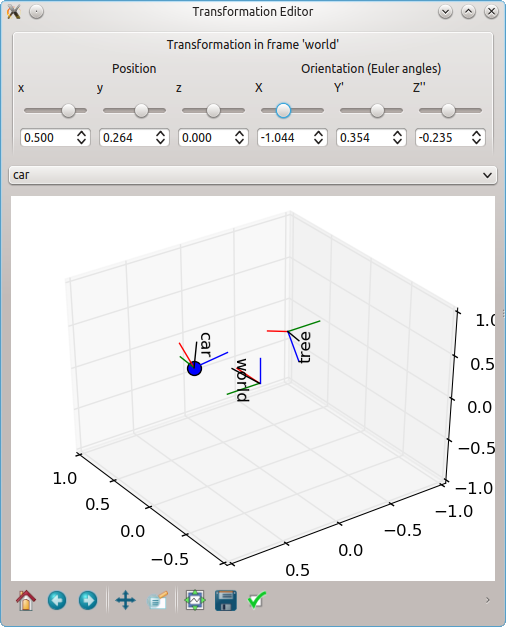Click 'Transformation in frame 'world'' heading
This screenshot has width=506, height=627.
point(253,44)
